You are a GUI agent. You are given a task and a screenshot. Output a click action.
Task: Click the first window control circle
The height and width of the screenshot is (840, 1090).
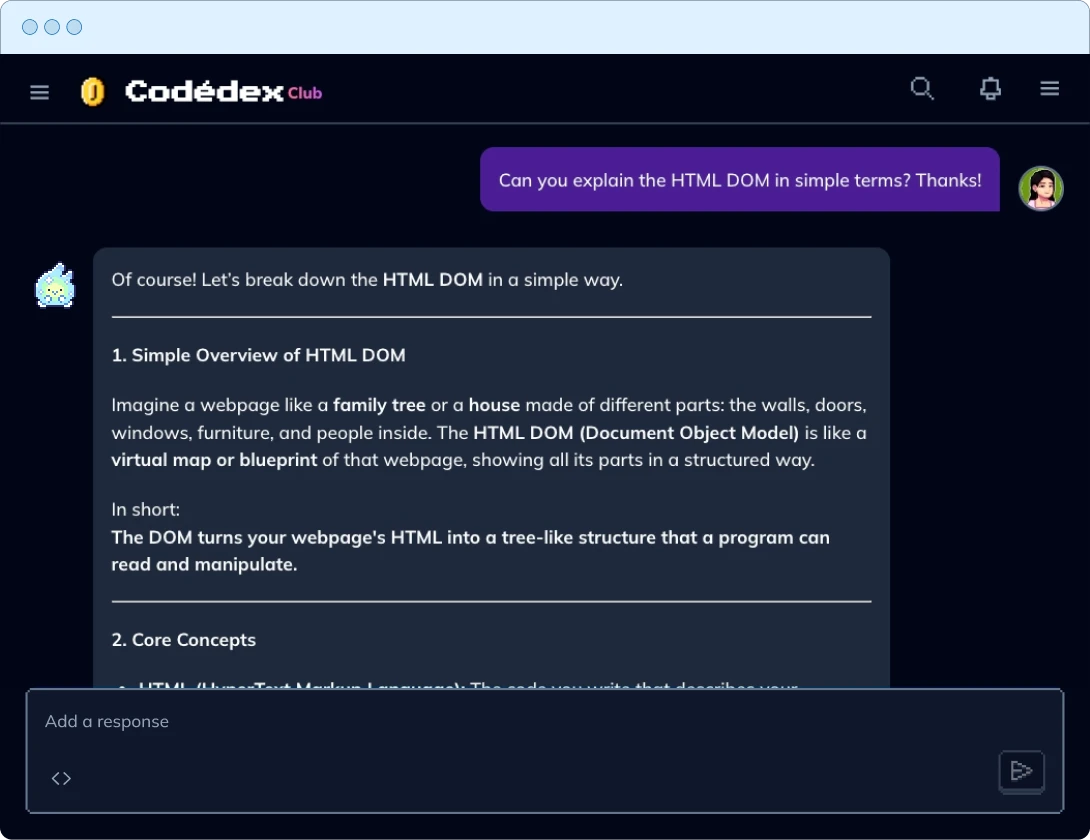[30, 27]
